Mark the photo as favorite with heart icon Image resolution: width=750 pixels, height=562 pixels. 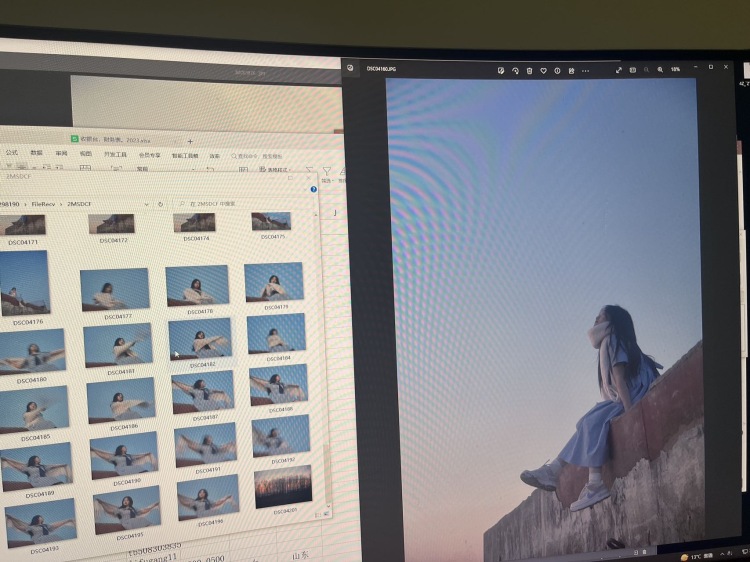[543, 71]
